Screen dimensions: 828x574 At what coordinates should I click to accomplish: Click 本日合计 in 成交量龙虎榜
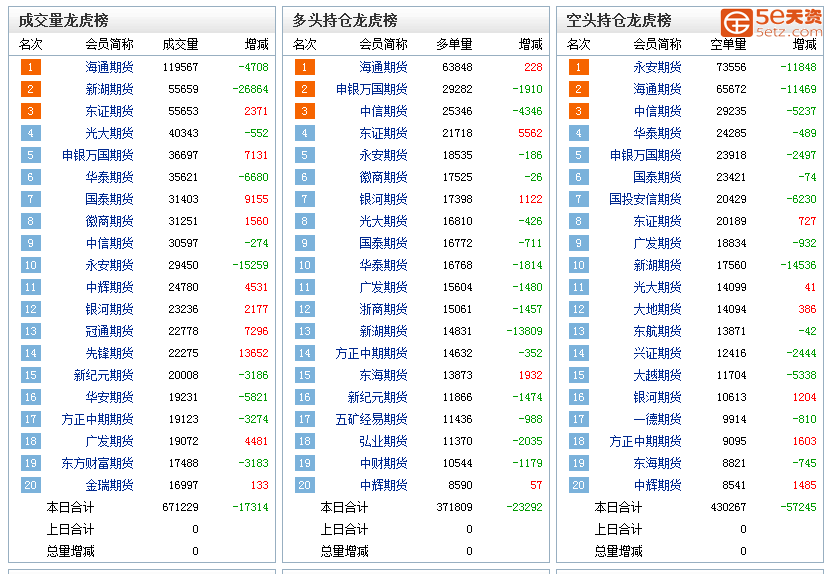point(70,507)
